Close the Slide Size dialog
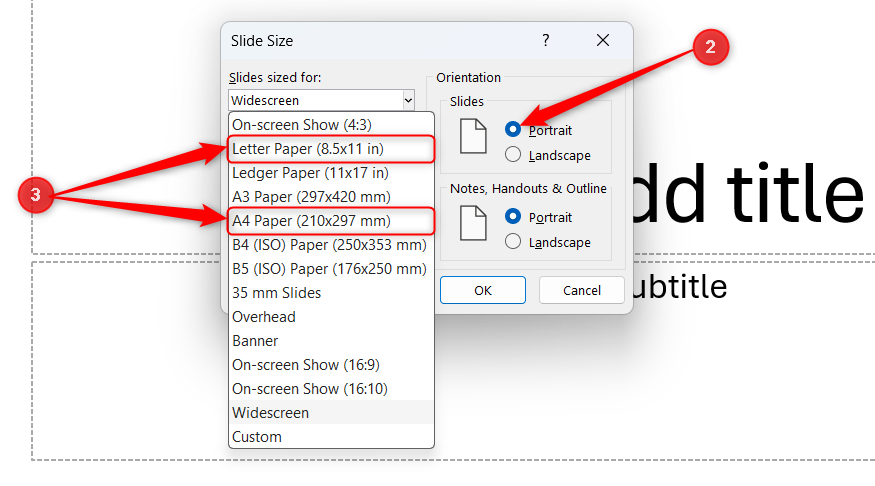Screen dimensions: 875x486 pos(603,40)
